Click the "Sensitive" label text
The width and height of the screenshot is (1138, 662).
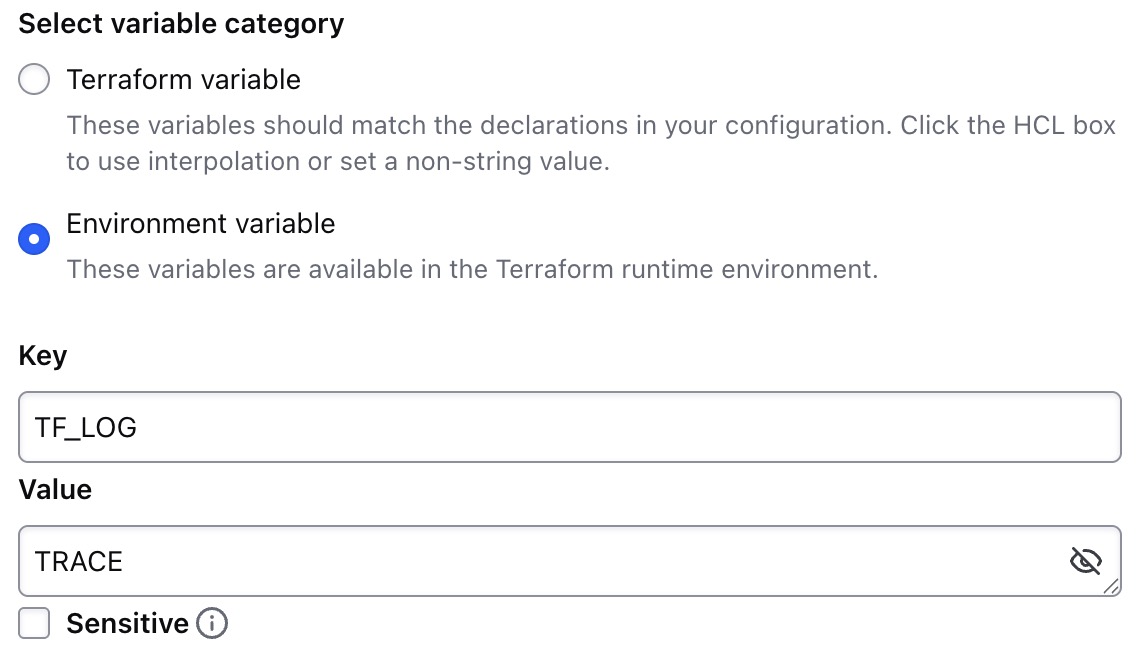tap(127, 624)
